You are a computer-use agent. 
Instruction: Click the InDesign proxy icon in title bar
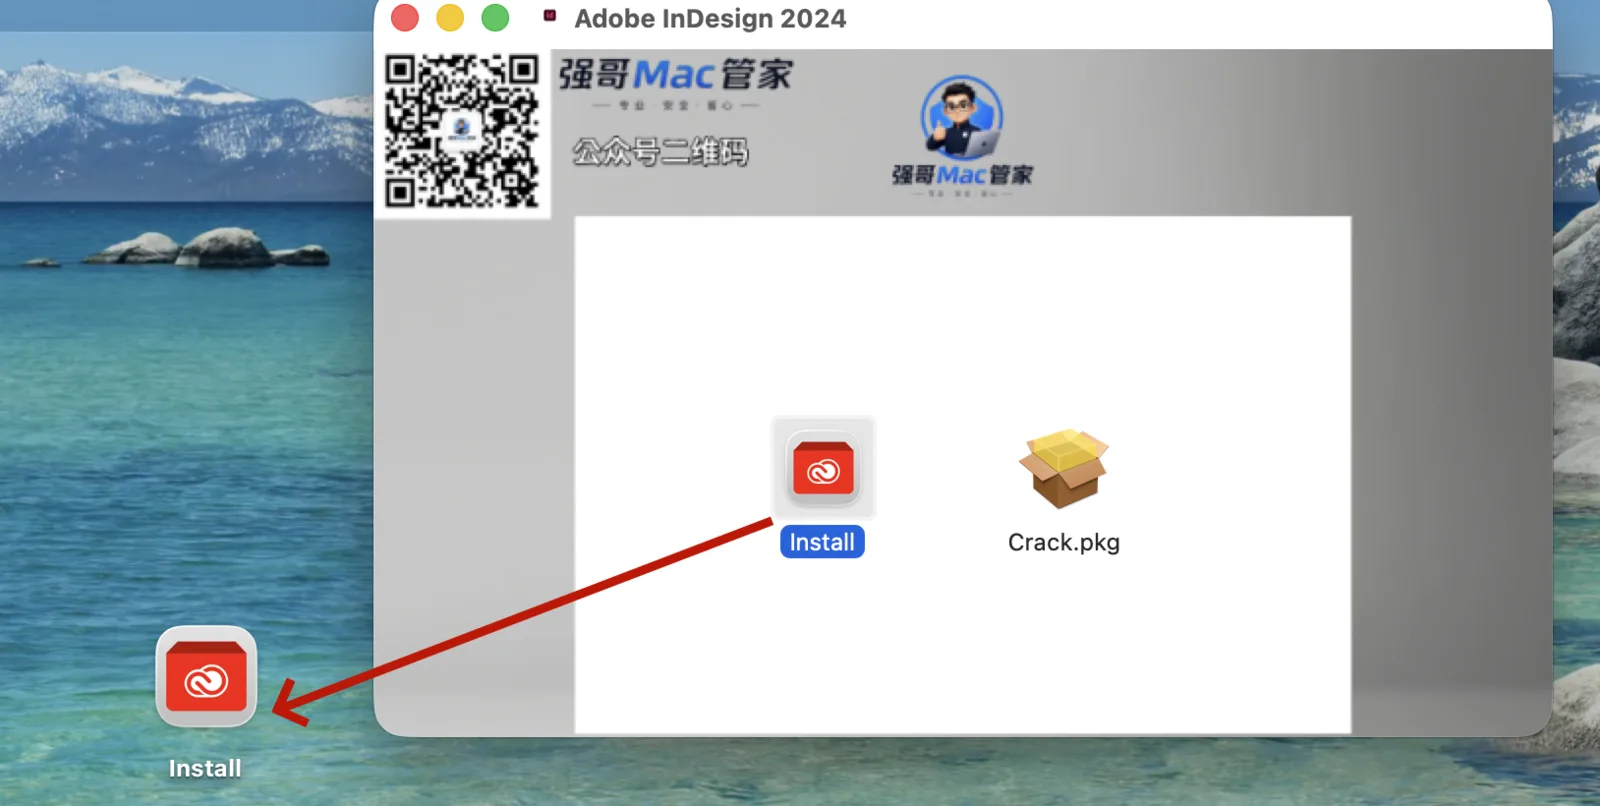[549, 16]
